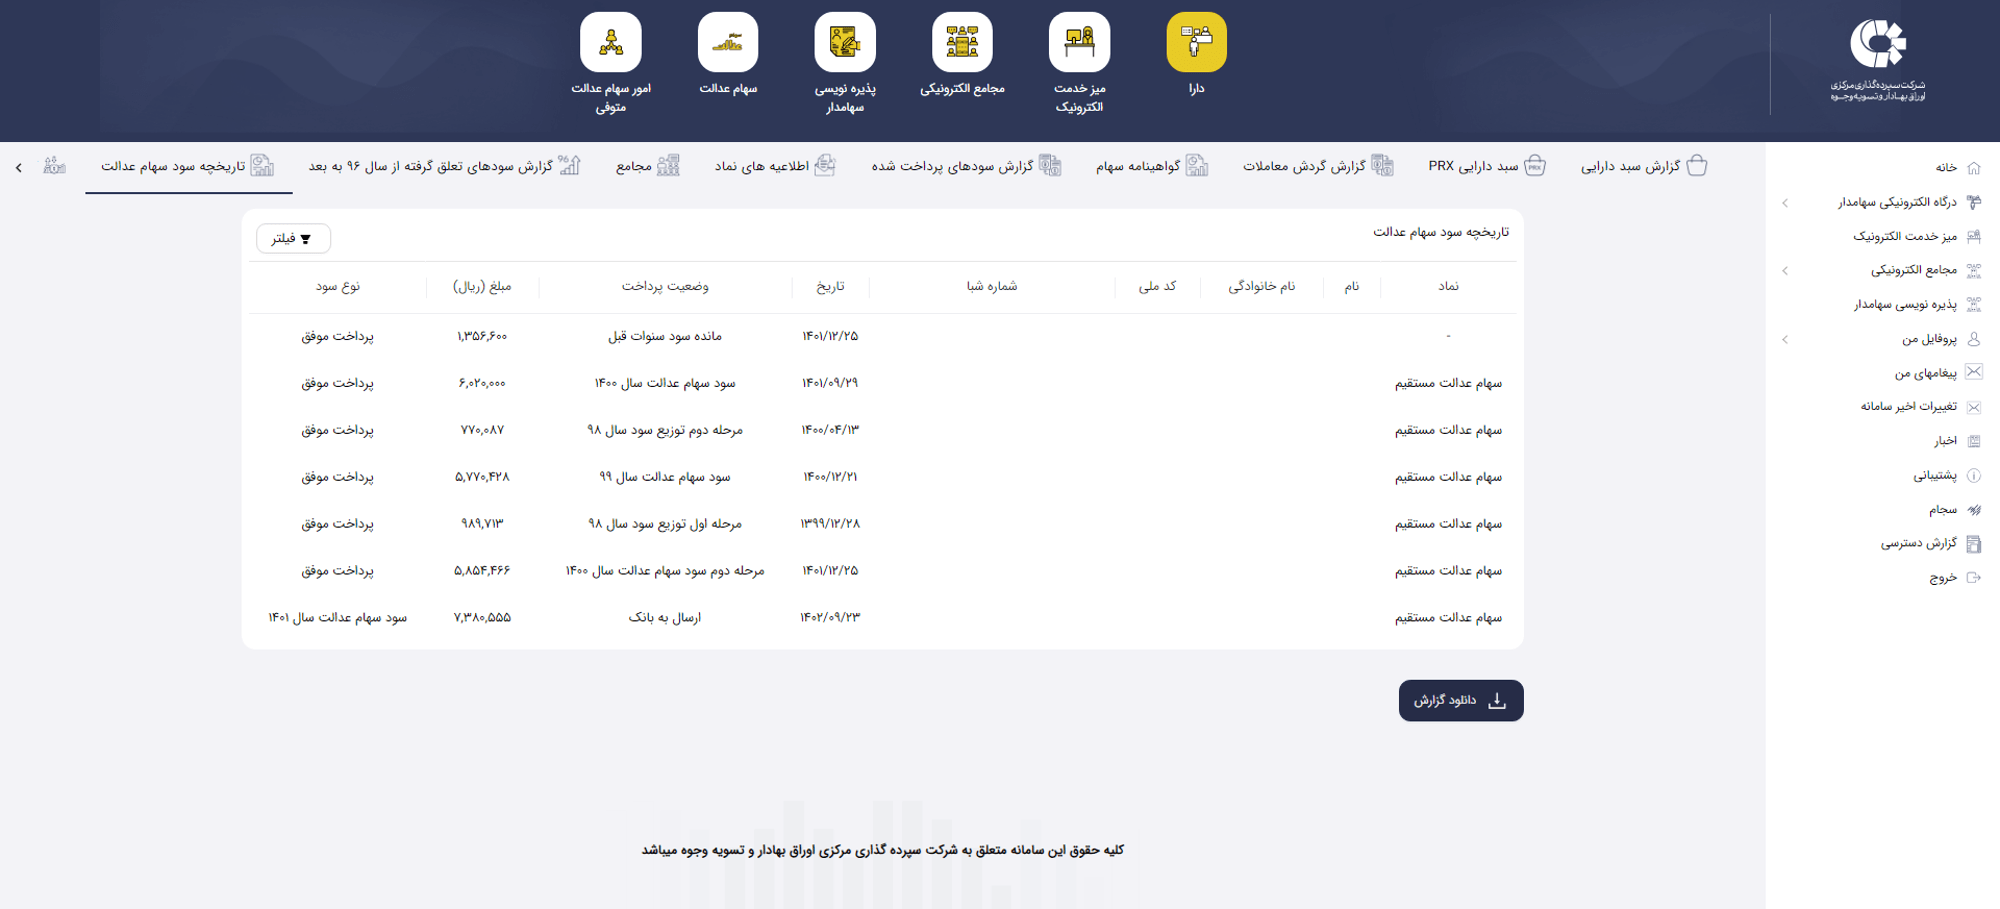This screenshot has height=909, width=2000.
Task: Click the شماره شبا column header
Action: coord(992,286)
